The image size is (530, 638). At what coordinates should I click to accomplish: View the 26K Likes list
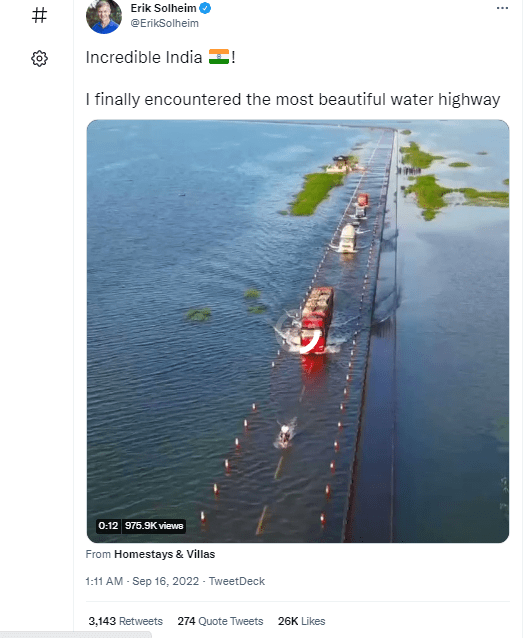301,621
